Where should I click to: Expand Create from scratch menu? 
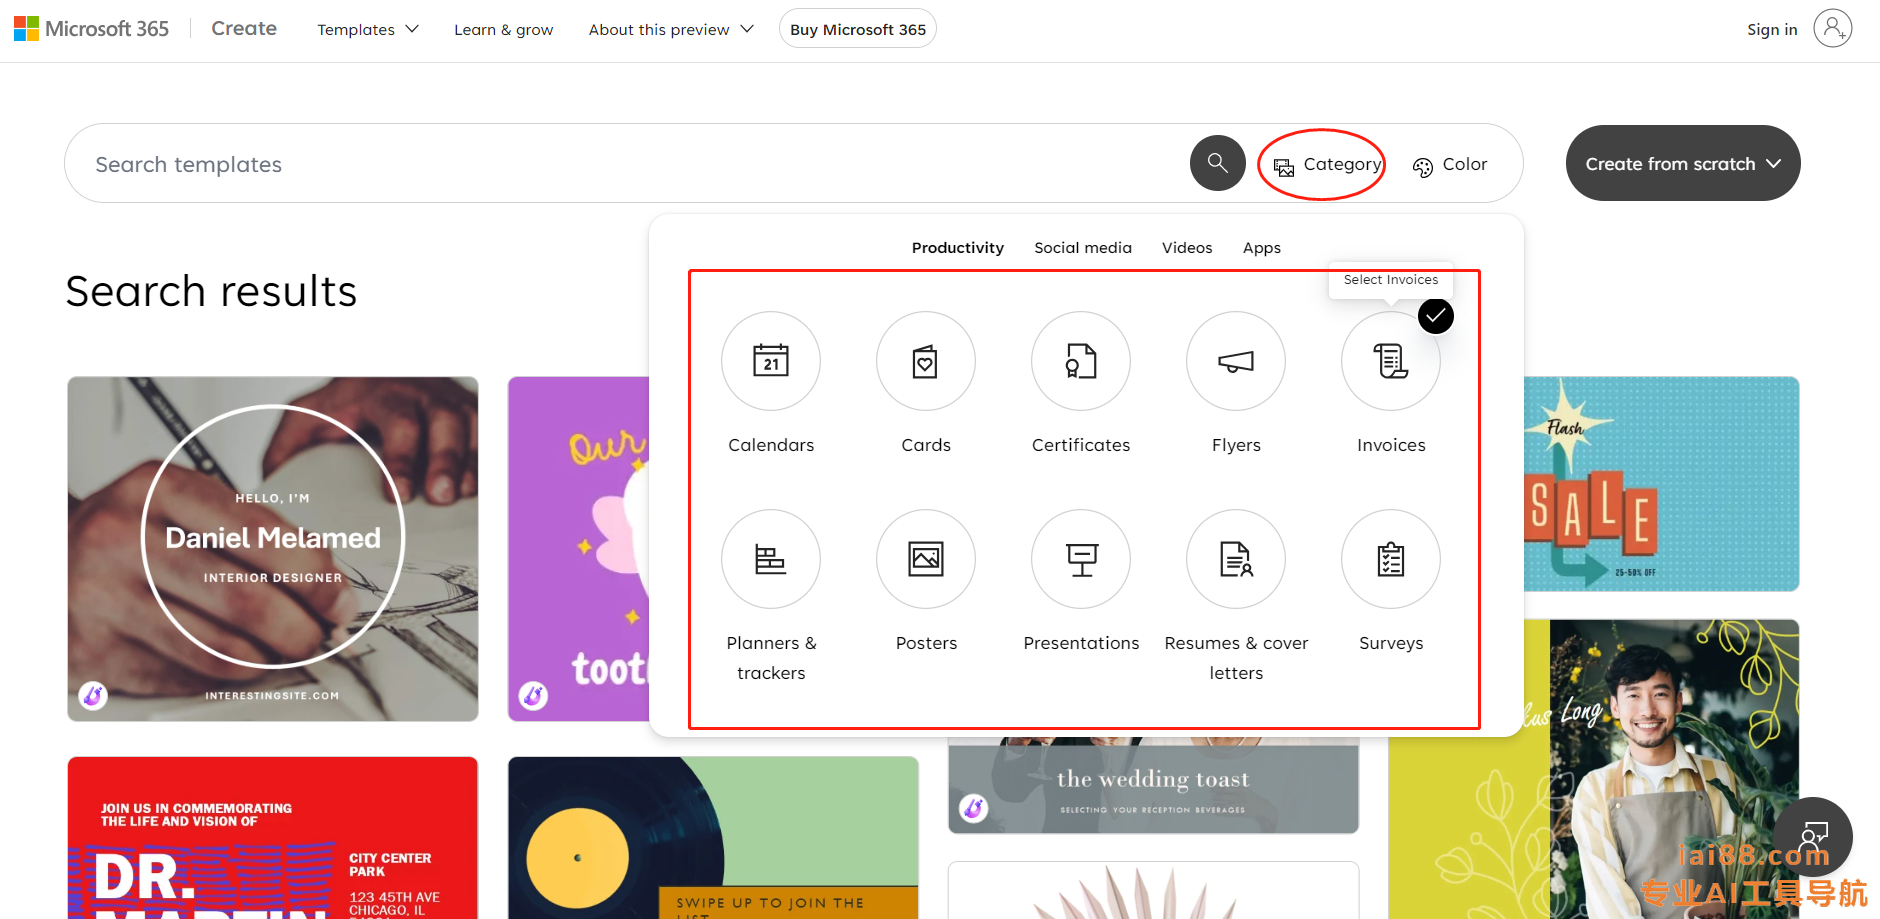[x=1683, y=163]
